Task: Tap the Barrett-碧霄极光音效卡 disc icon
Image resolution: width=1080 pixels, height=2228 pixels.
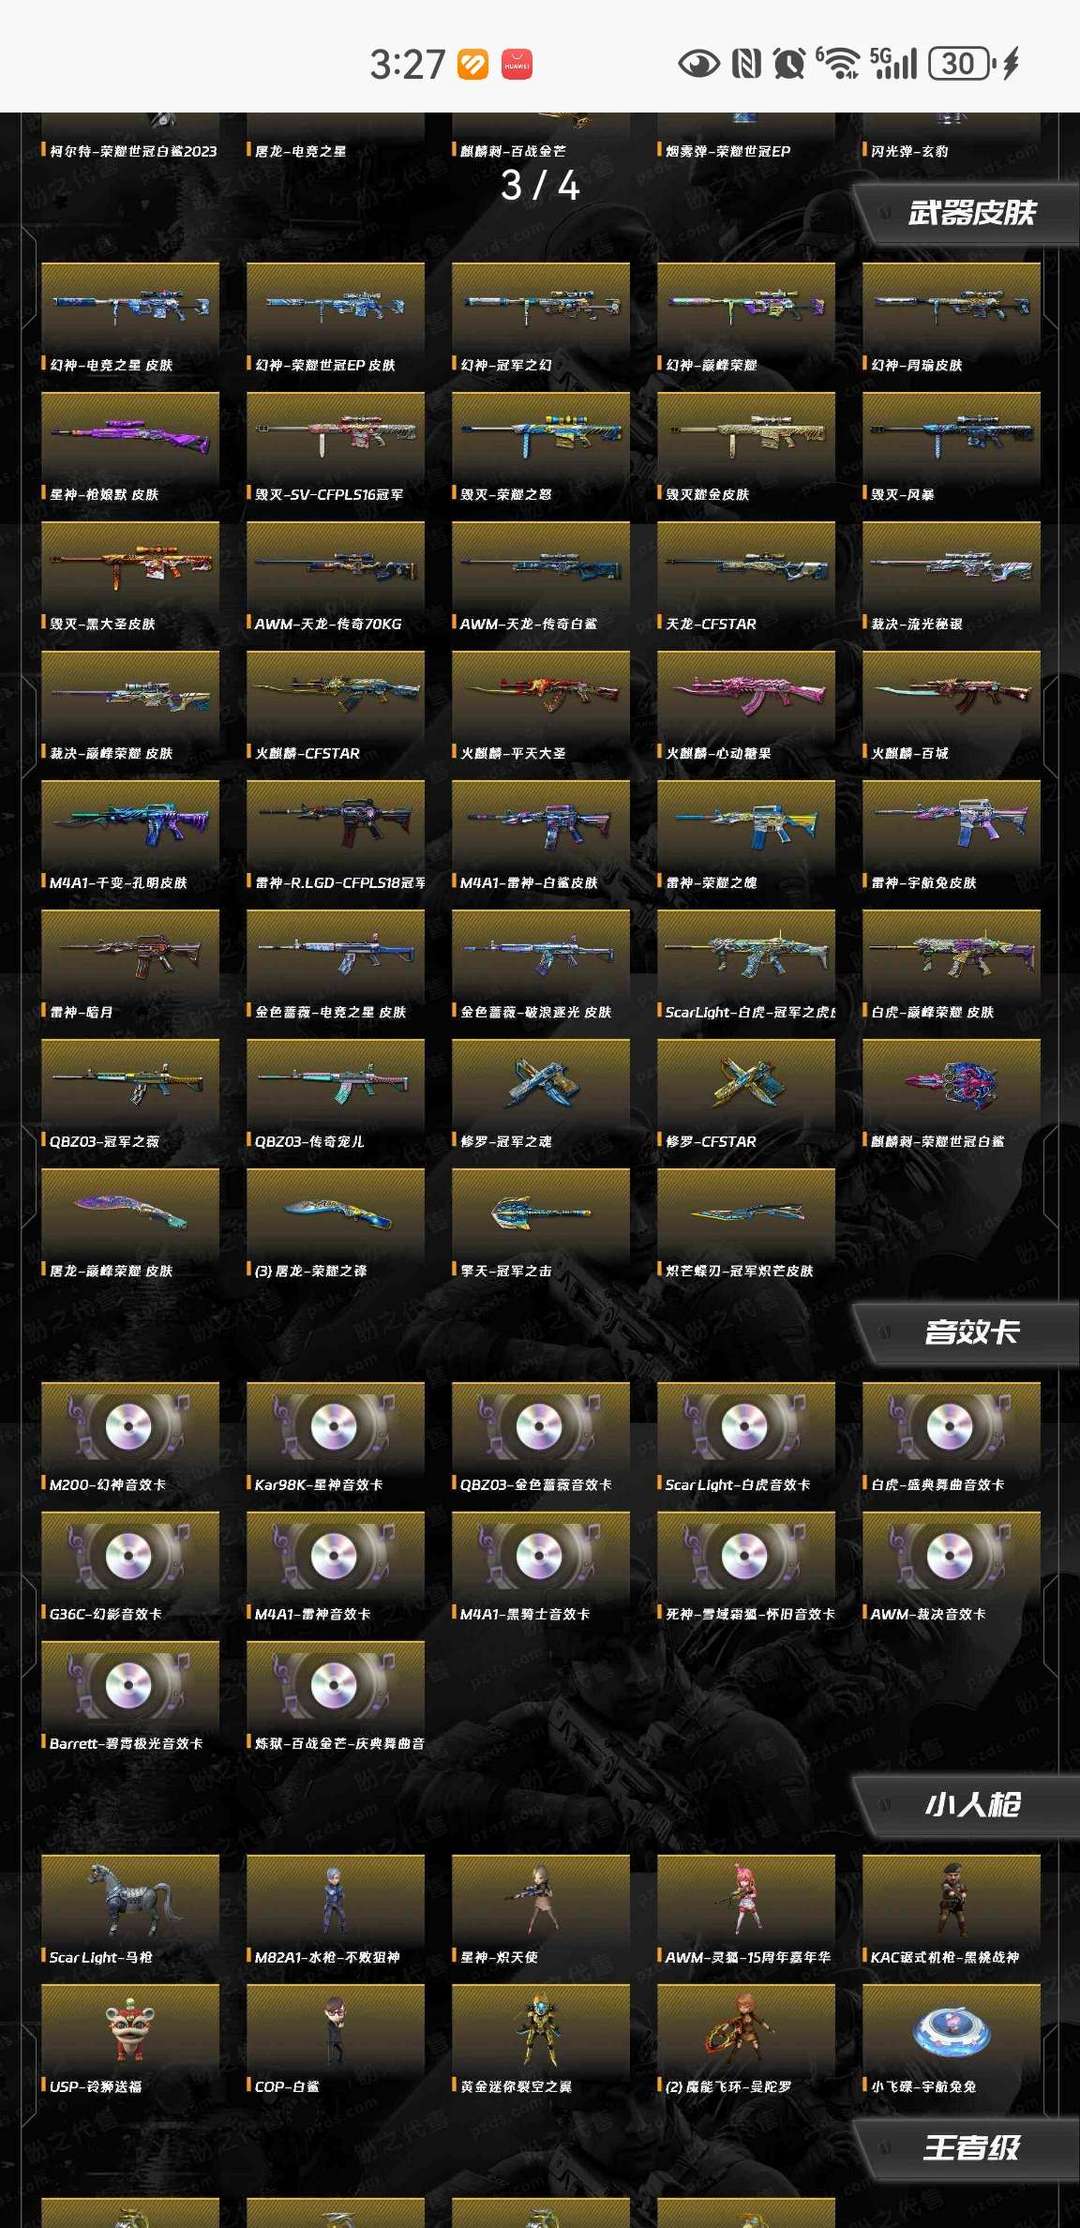Action: [130, 1683]
